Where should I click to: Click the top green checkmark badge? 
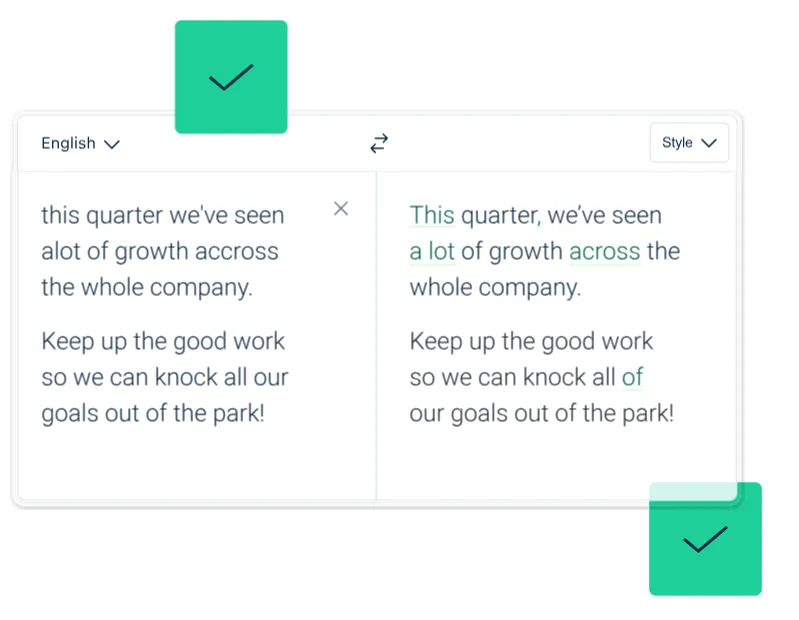pyautogui.click(x=231, y=77)
